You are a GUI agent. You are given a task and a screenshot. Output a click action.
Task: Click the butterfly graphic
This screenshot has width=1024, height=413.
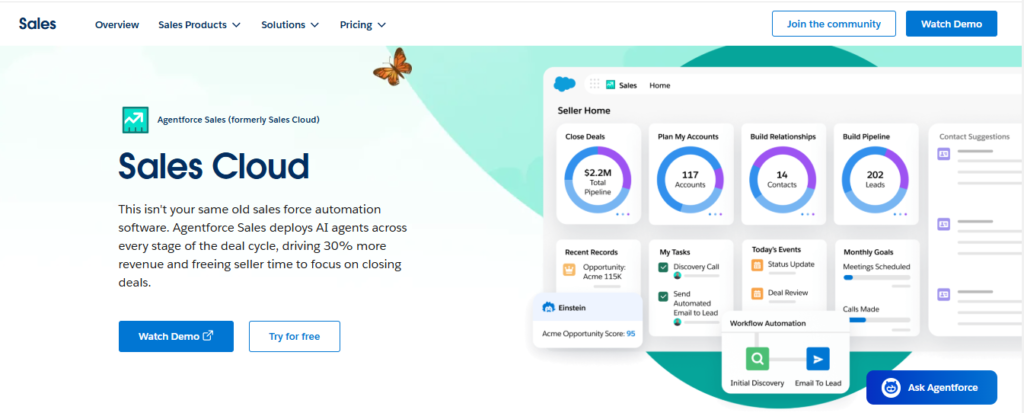pyautogui.click(x=392, y=66)
